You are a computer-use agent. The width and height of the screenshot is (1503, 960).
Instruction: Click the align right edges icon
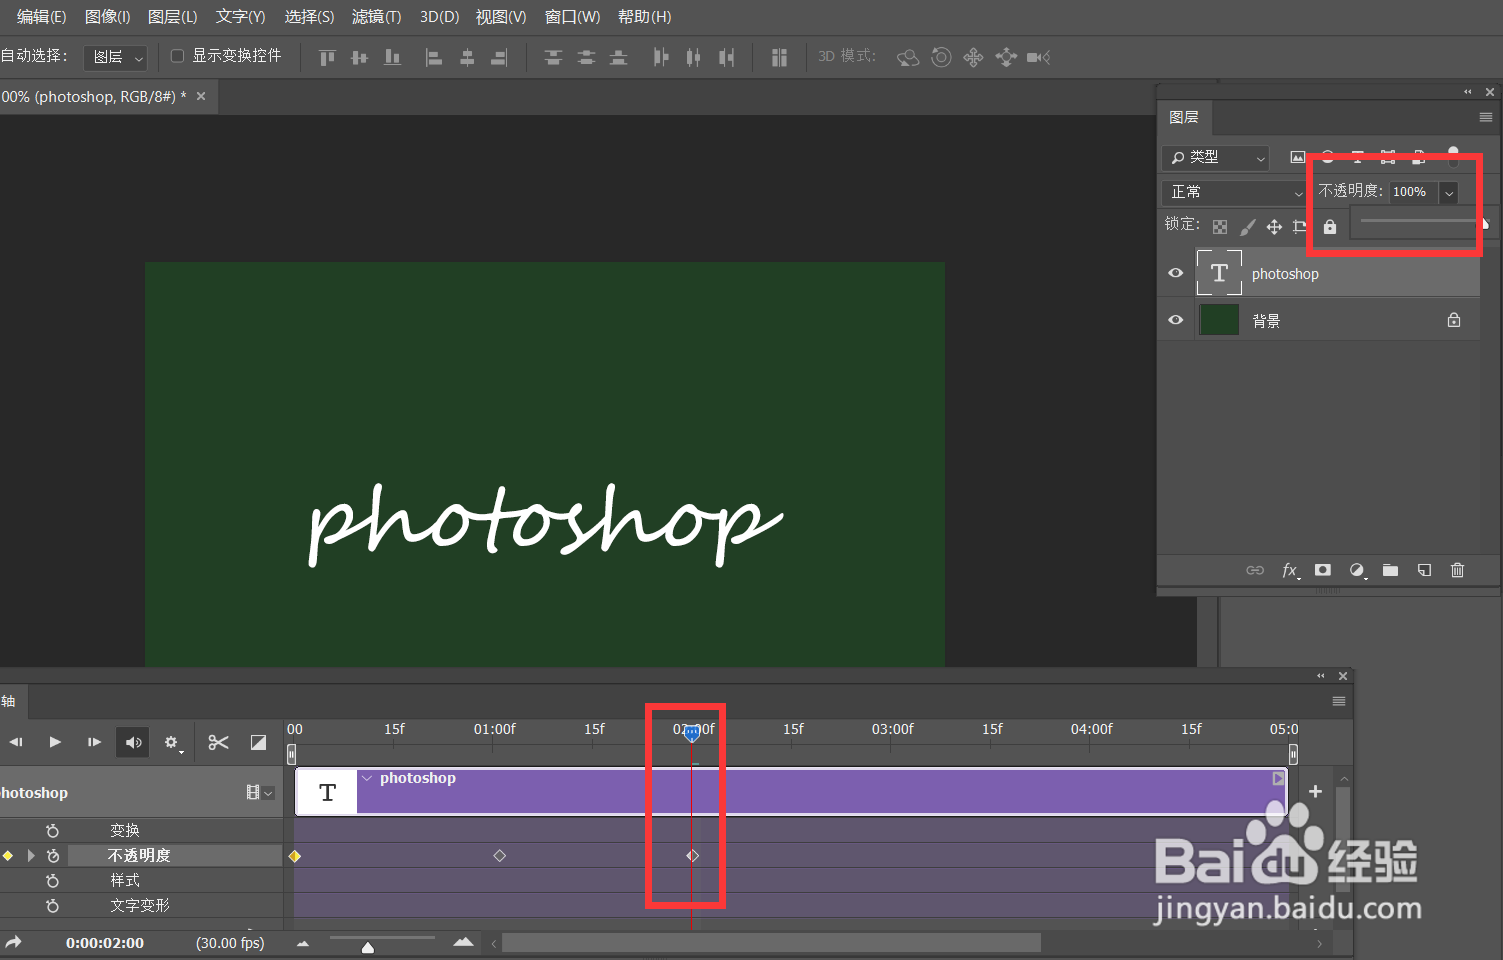[x=499, y=58]
